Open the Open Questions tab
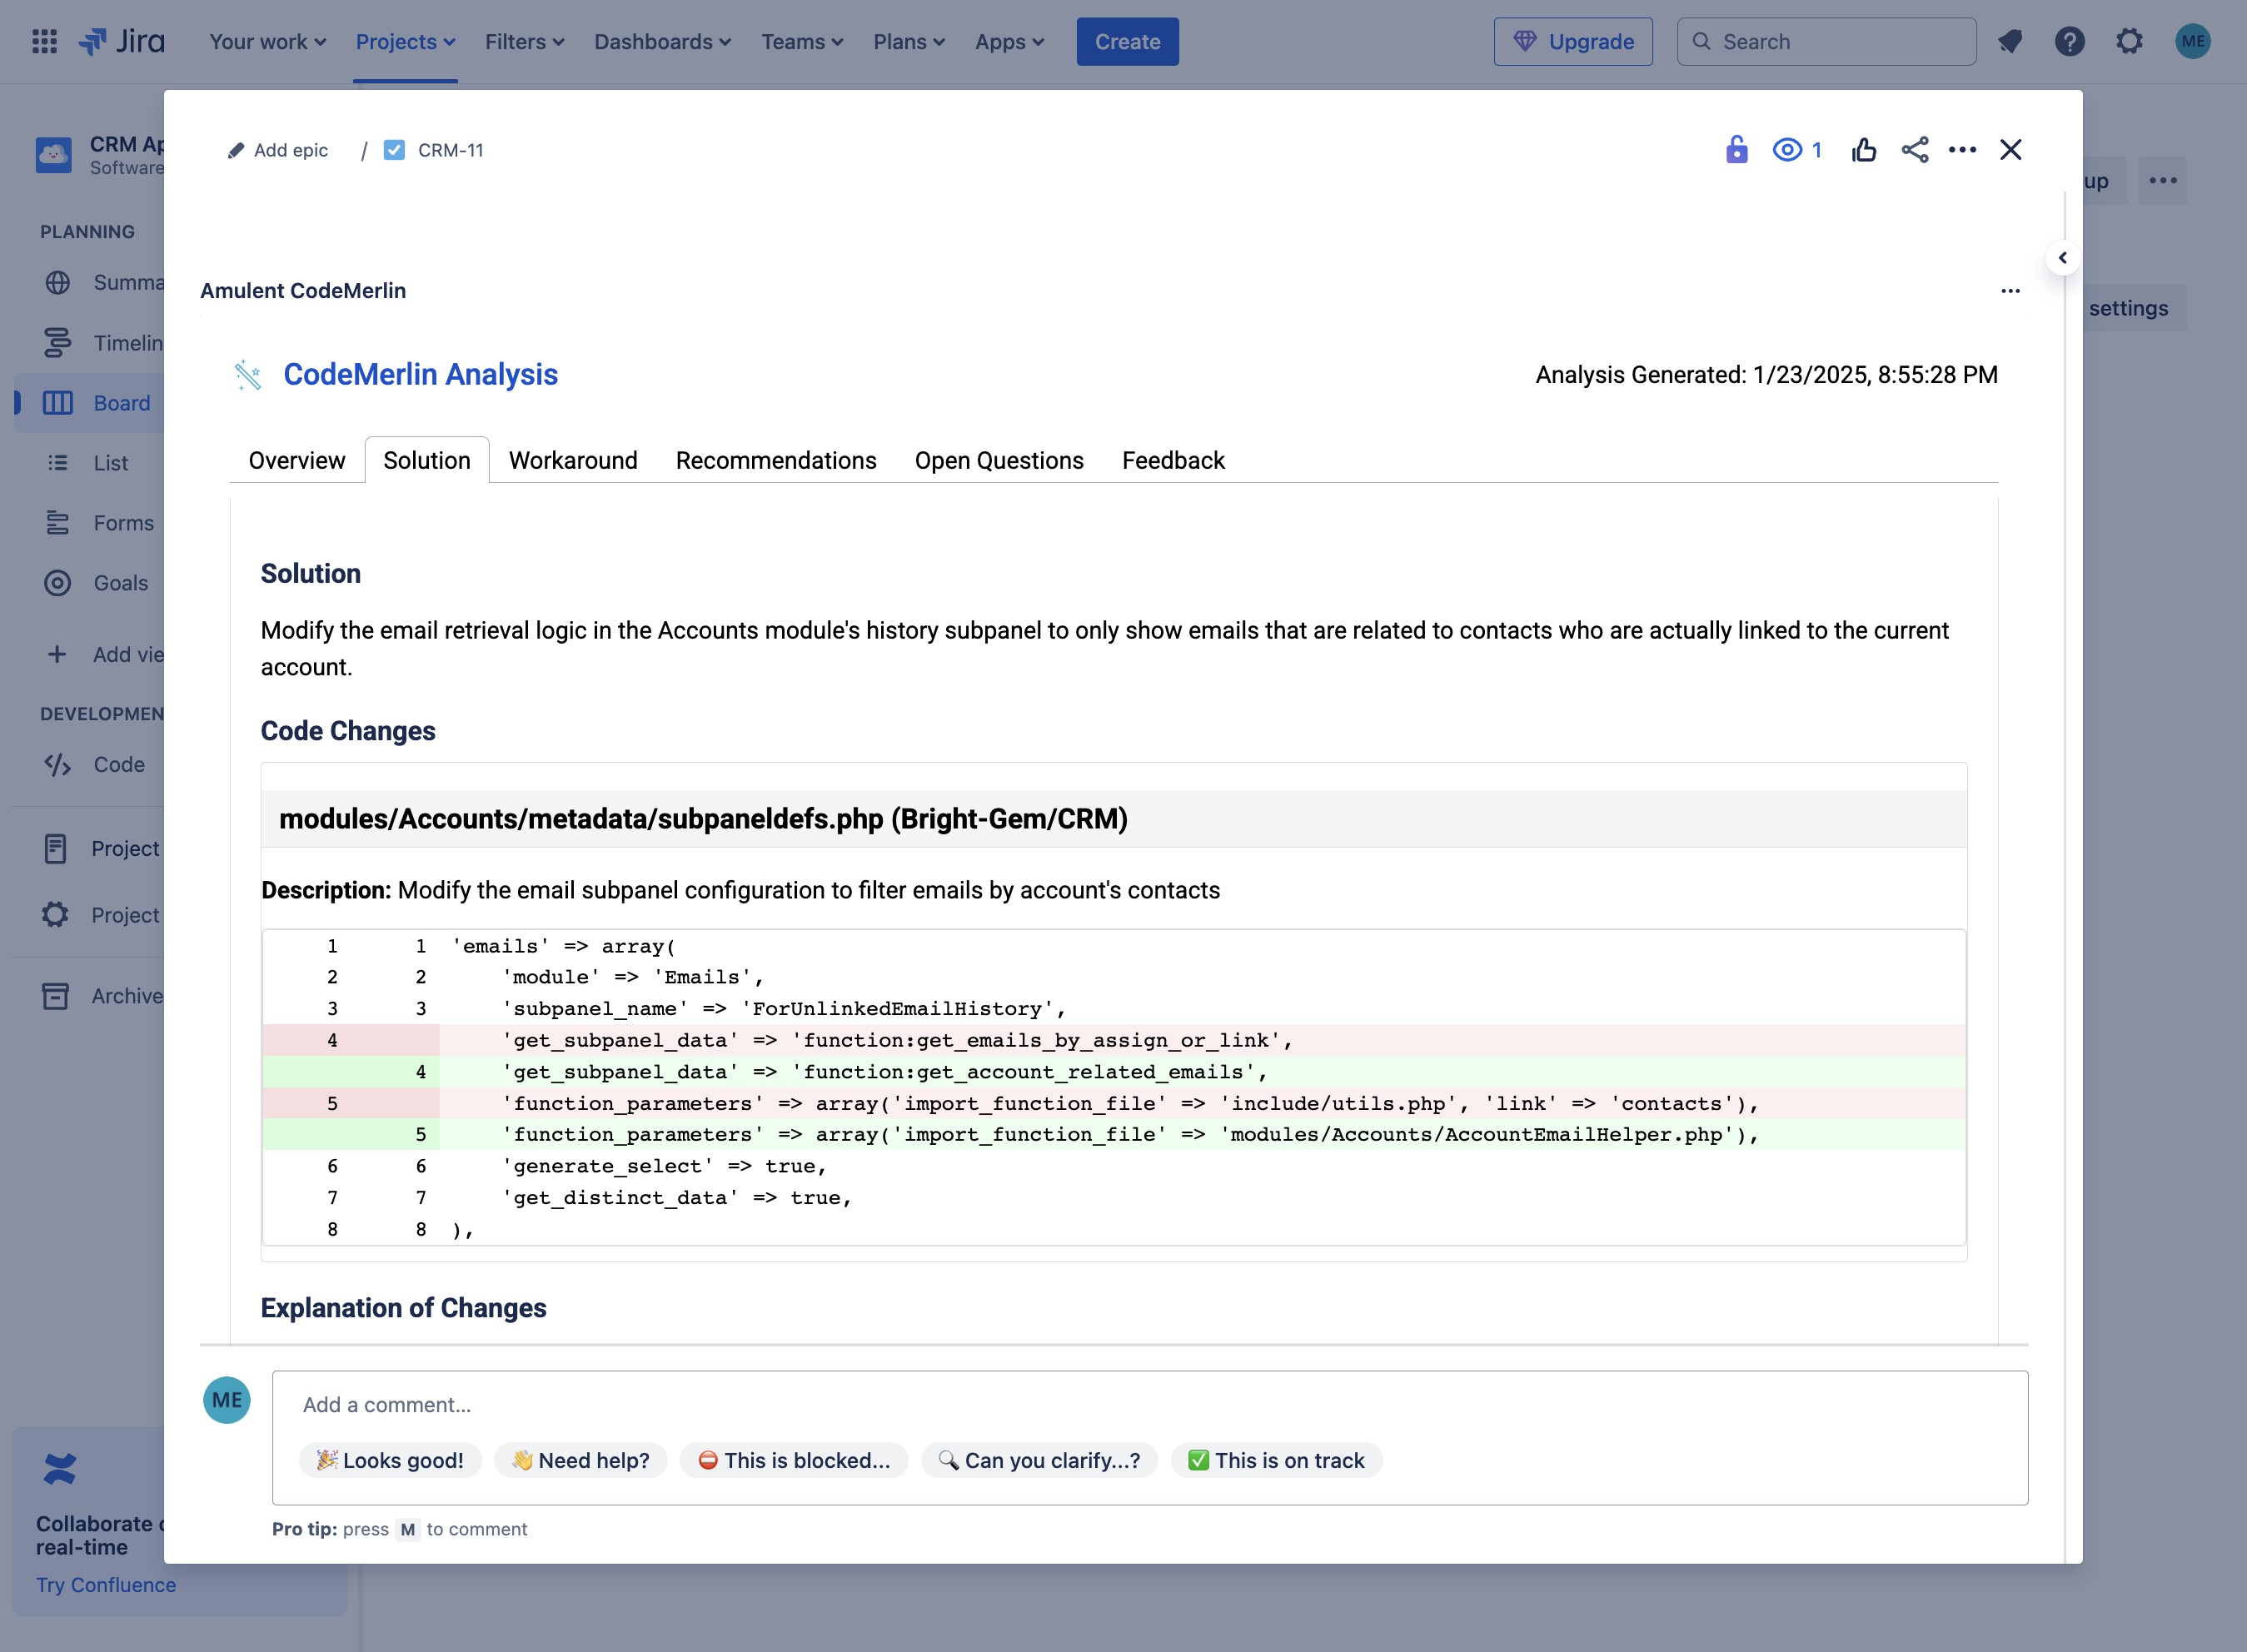Image resolution: width=2247 pixels, height=1652 pixels. coord(999,461)
